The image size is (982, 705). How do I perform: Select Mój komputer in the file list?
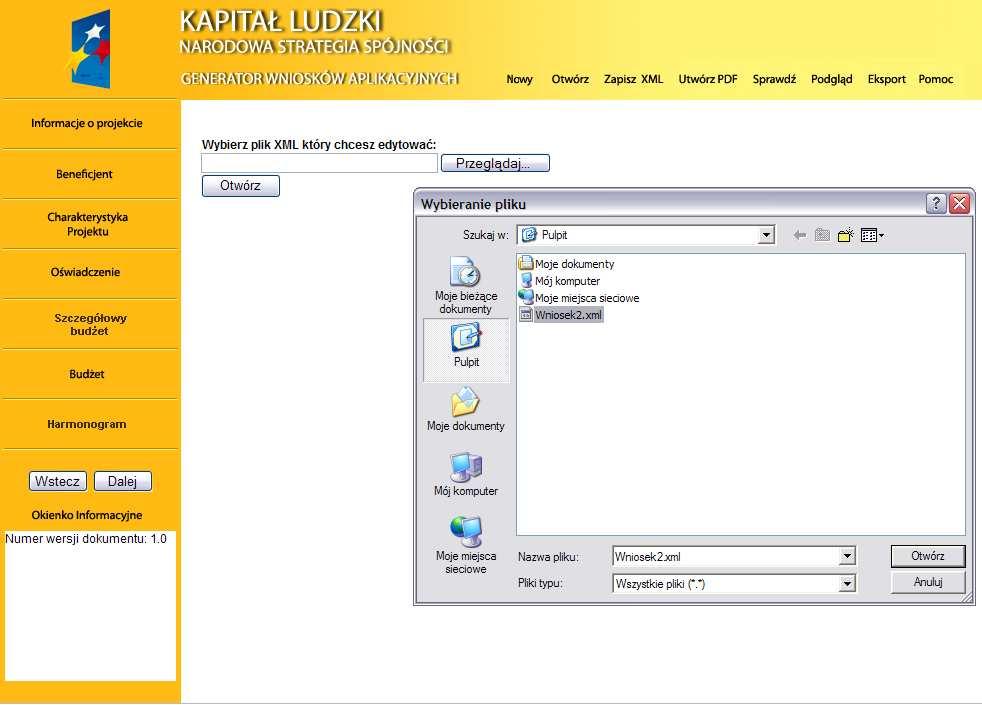pos(560,281)
